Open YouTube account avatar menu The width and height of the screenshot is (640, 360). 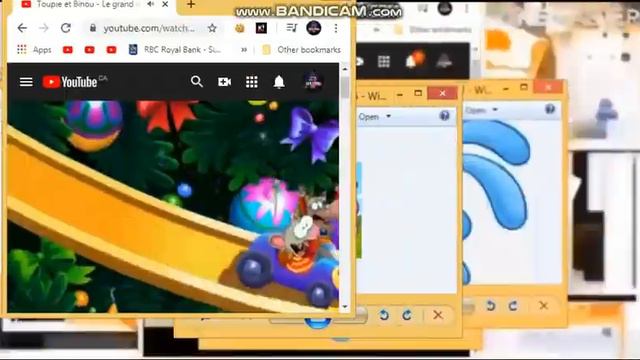click(x=313, y=82)
